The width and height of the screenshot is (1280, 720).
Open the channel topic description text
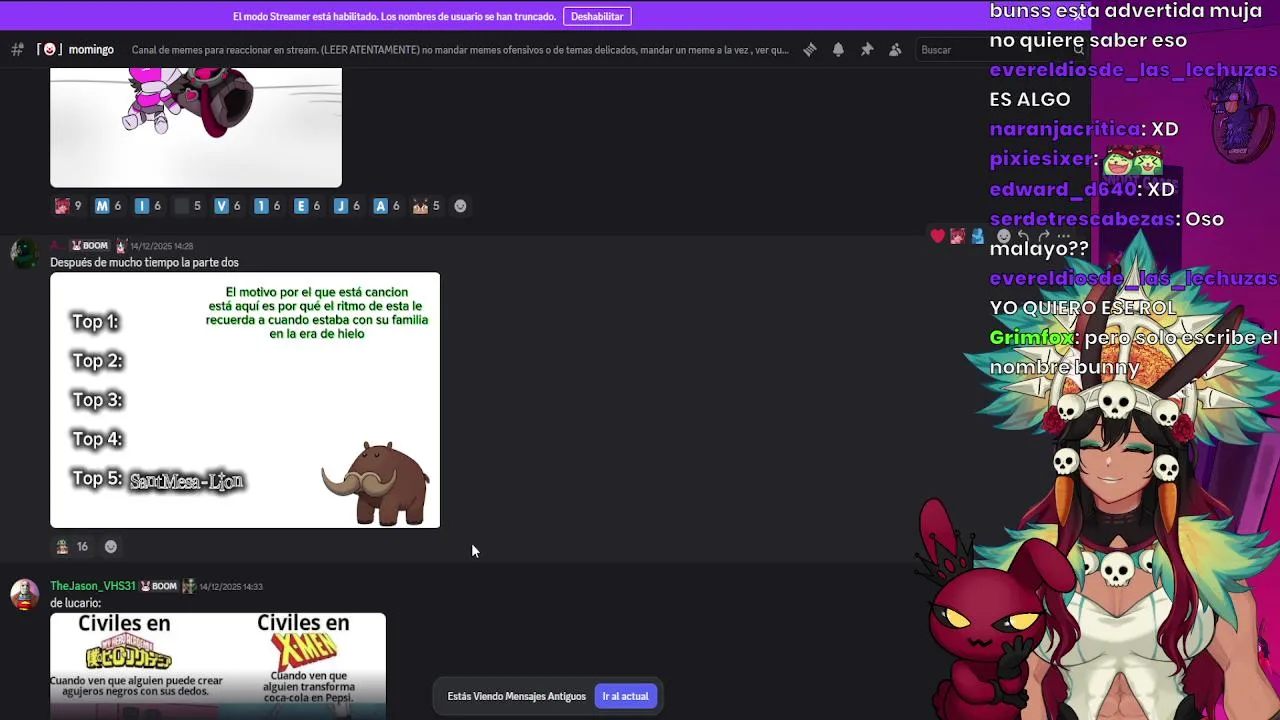tap(460, 50)
